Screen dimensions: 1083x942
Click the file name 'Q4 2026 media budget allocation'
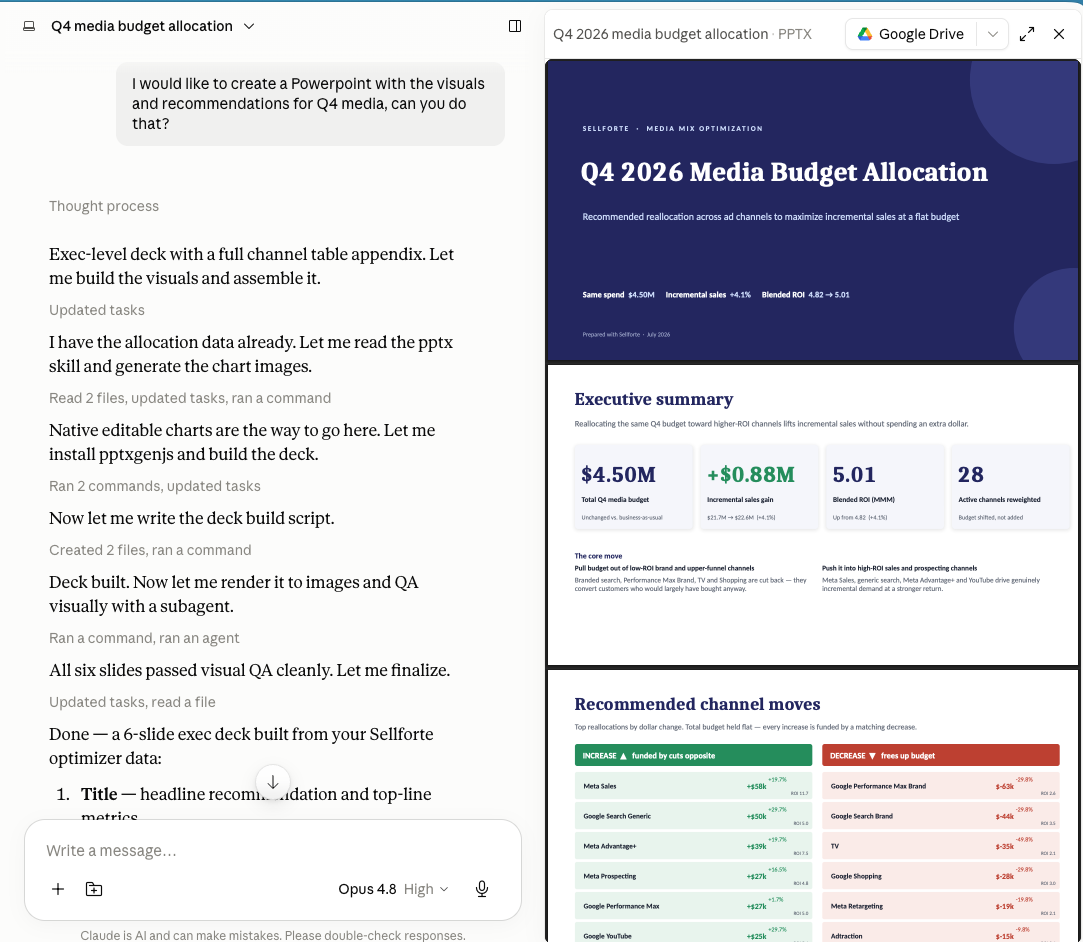click(660, 34)
